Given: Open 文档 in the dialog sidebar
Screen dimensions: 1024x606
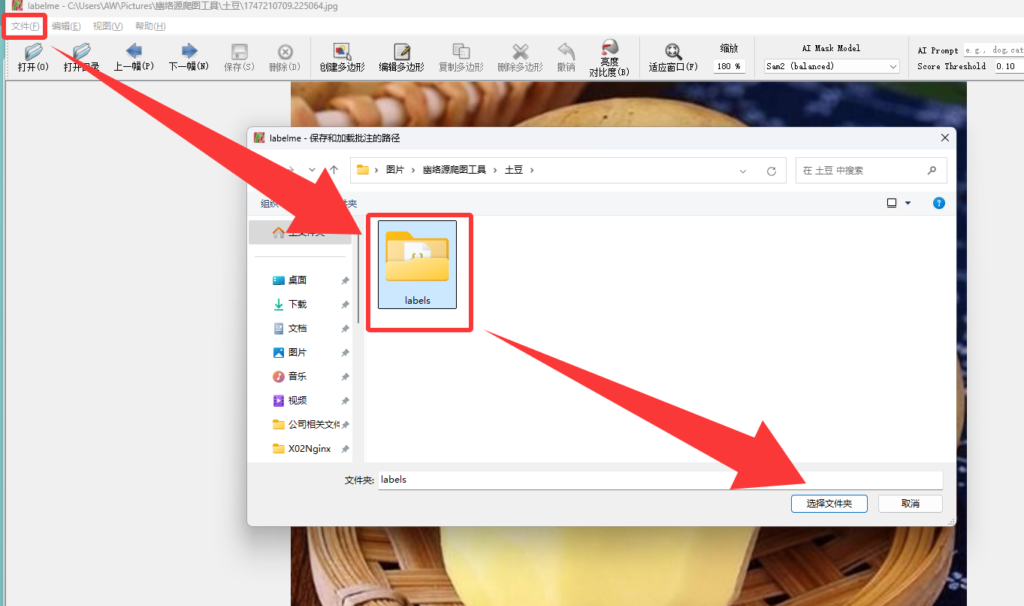Looking at the screenshot, I should point(297,328).
